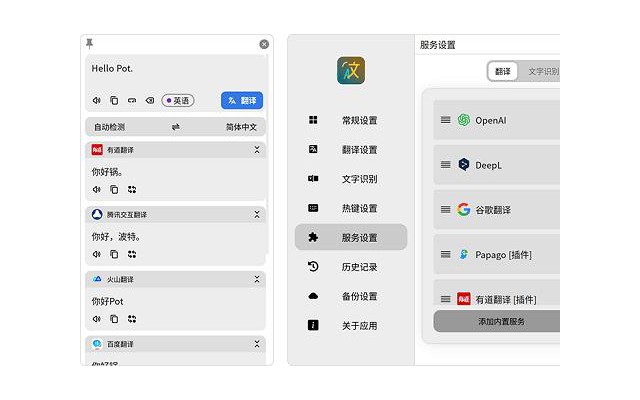Open 历史记录 history in sidebar
Viewport: 640px width, 400px height.
pyautogui.click(x=351, y=267)
